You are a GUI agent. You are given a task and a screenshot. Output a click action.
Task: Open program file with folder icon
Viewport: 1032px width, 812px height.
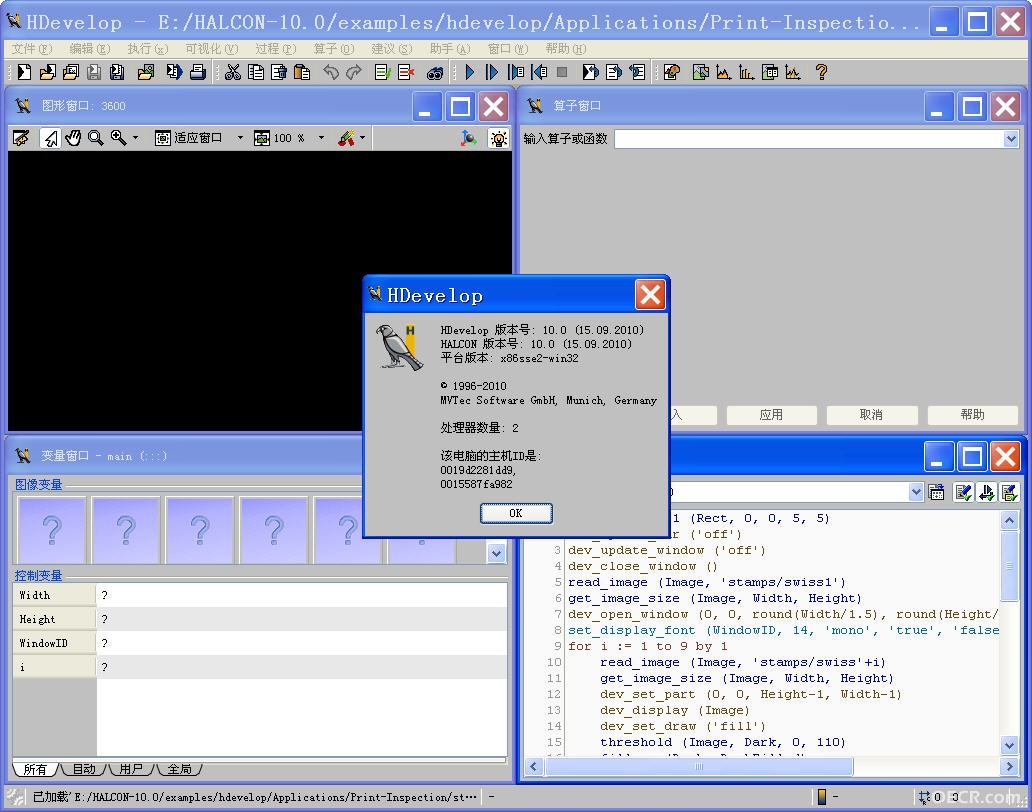click(x=47, y=72)
